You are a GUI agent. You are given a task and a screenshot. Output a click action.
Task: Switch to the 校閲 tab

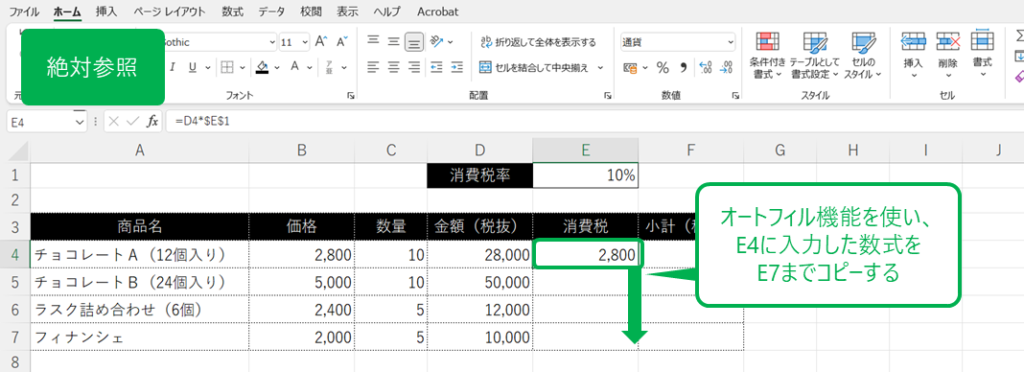312,12
